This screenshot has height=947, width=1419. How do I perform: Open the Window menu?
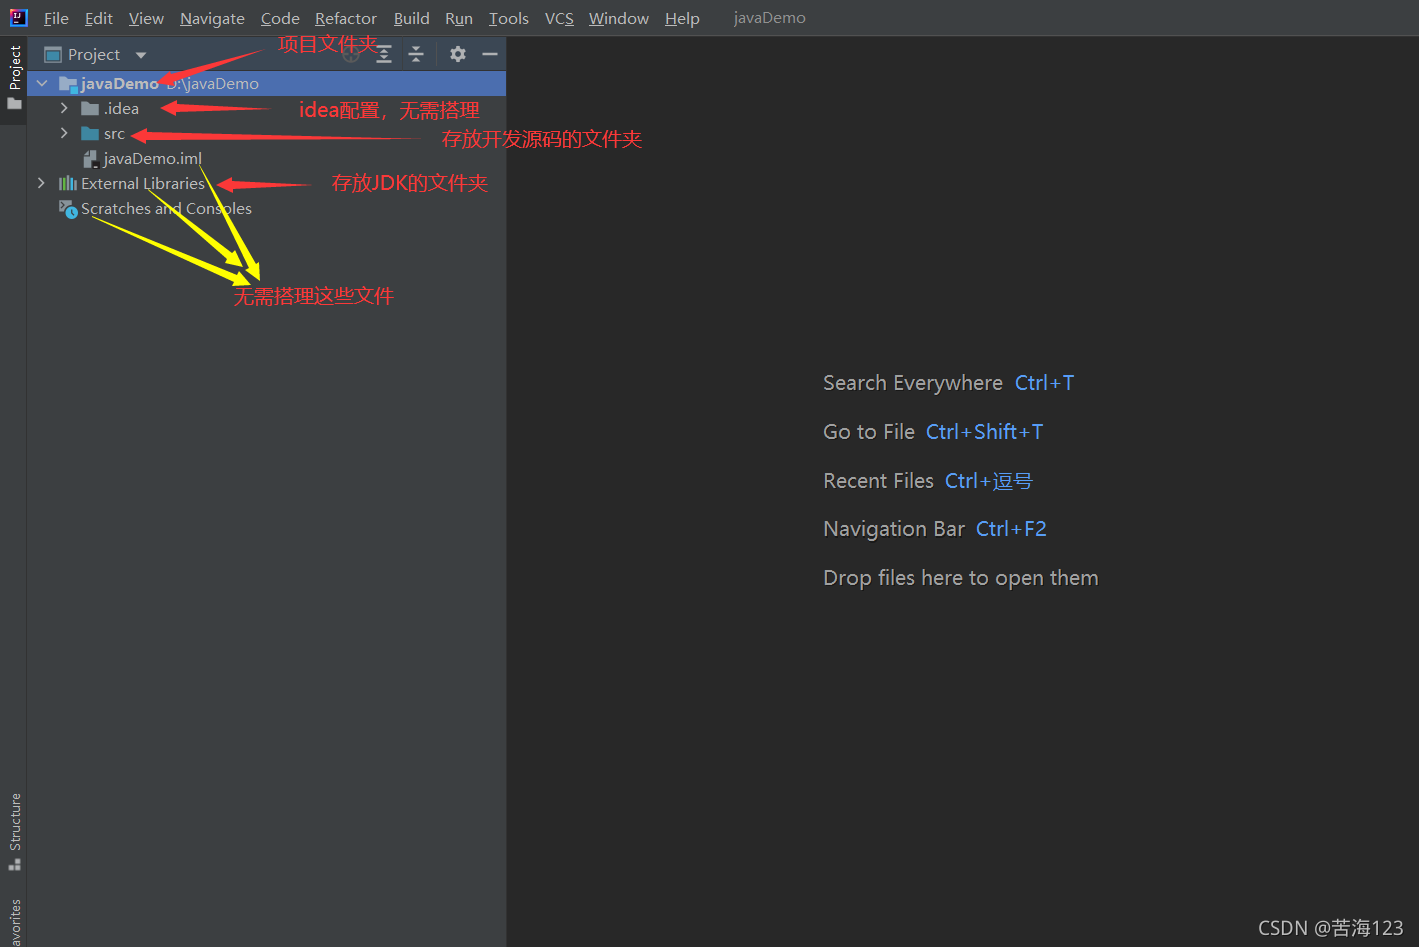point(618,18)
